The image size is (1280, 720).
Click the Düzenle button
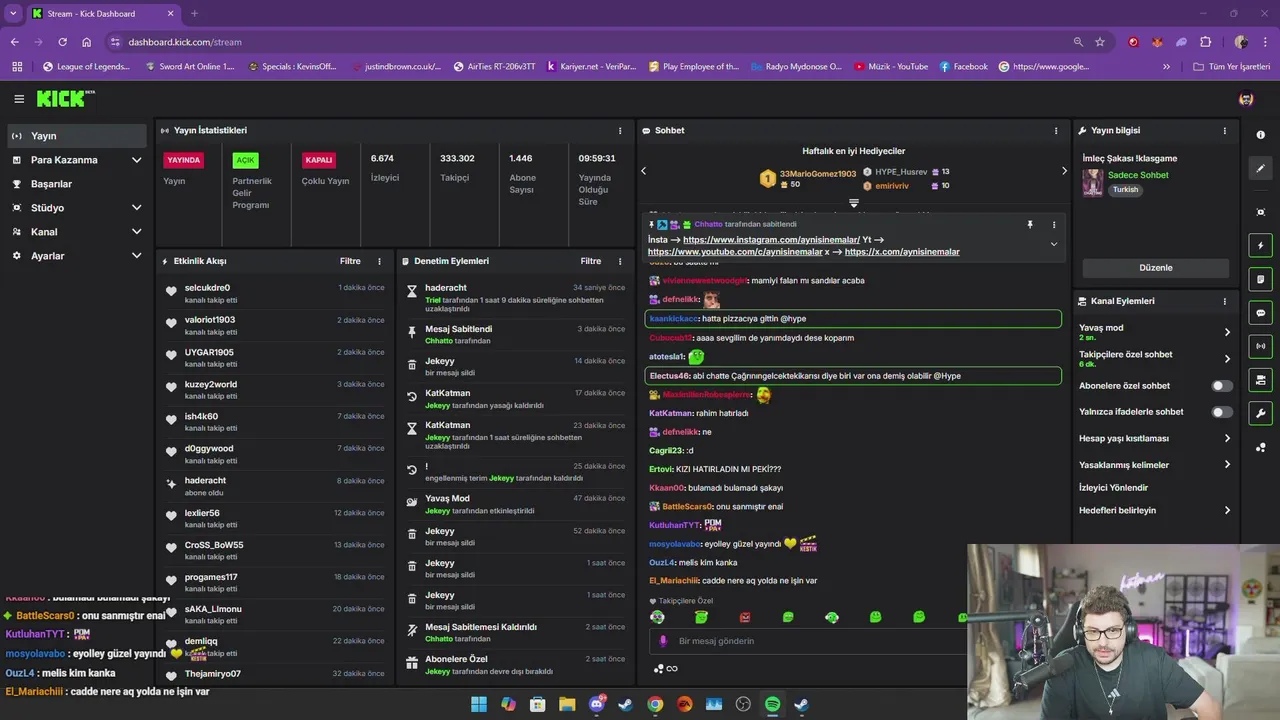(1155, 268)
